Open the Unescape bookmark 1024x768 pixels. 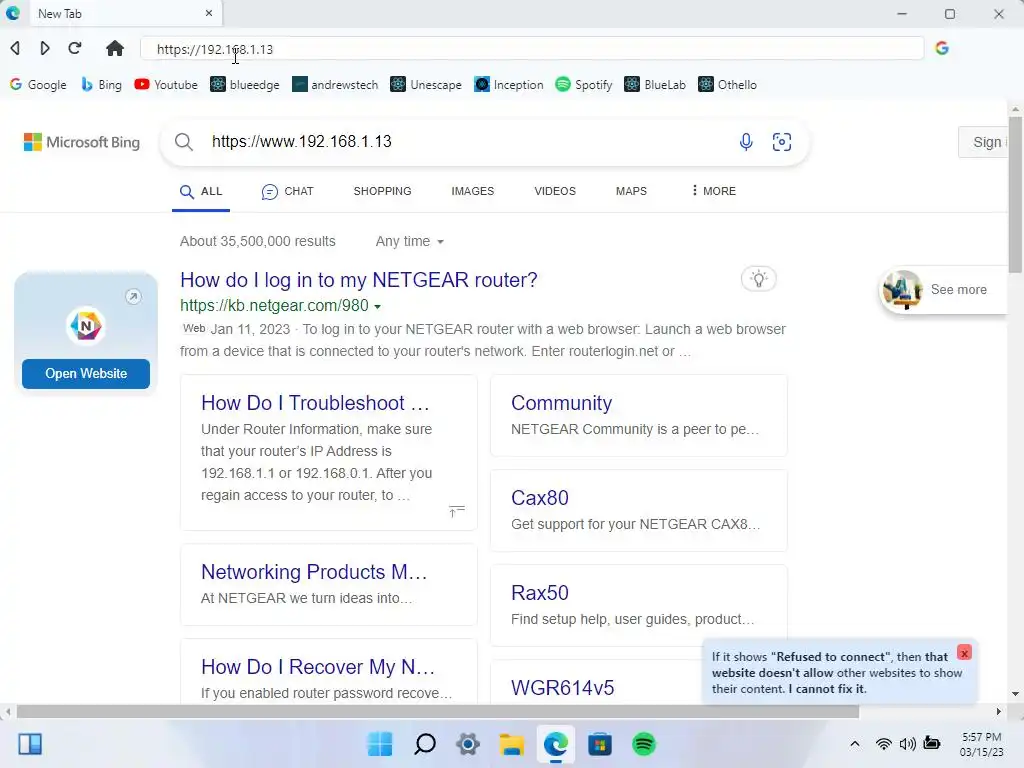click(426, 84)
